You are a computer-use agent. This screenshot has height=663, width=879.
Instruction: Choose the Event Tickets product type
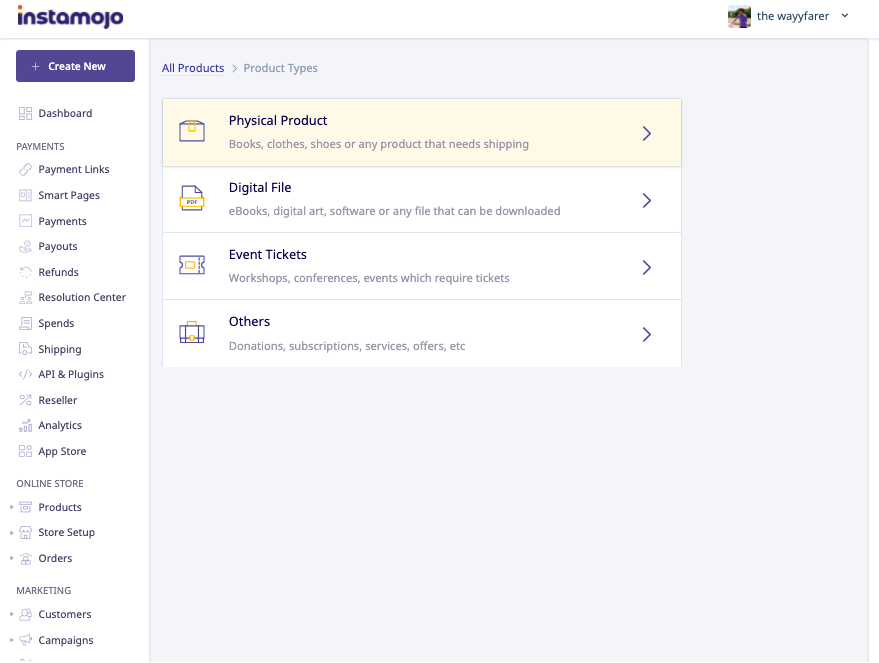(x=422, y=266)
